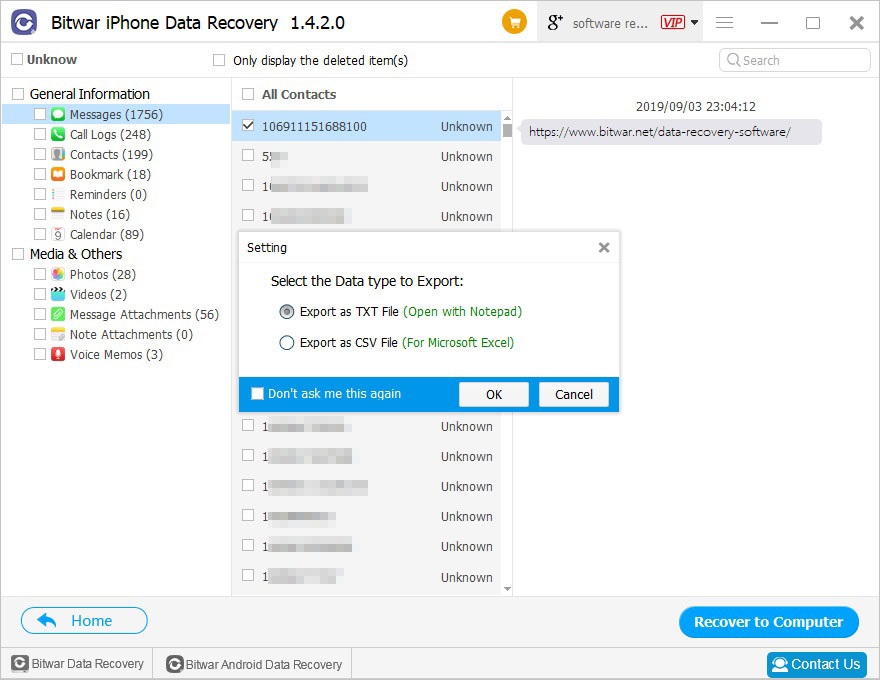Image resolution: width=880 pixels, height=680 pixels.
Task: Open the Voice Memos microphone icon
Action: click(58, 354)
